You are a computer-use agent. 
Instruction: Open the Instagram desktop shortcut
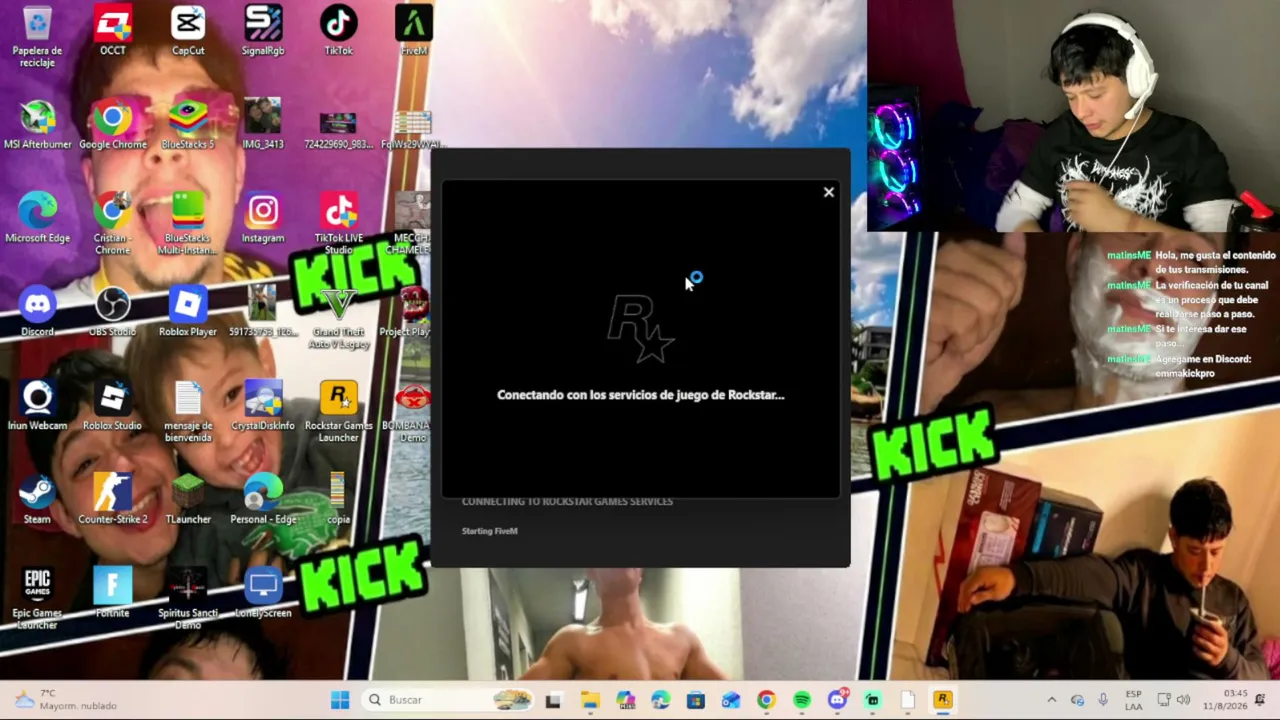pyautogui.click(x=263, y=218)
